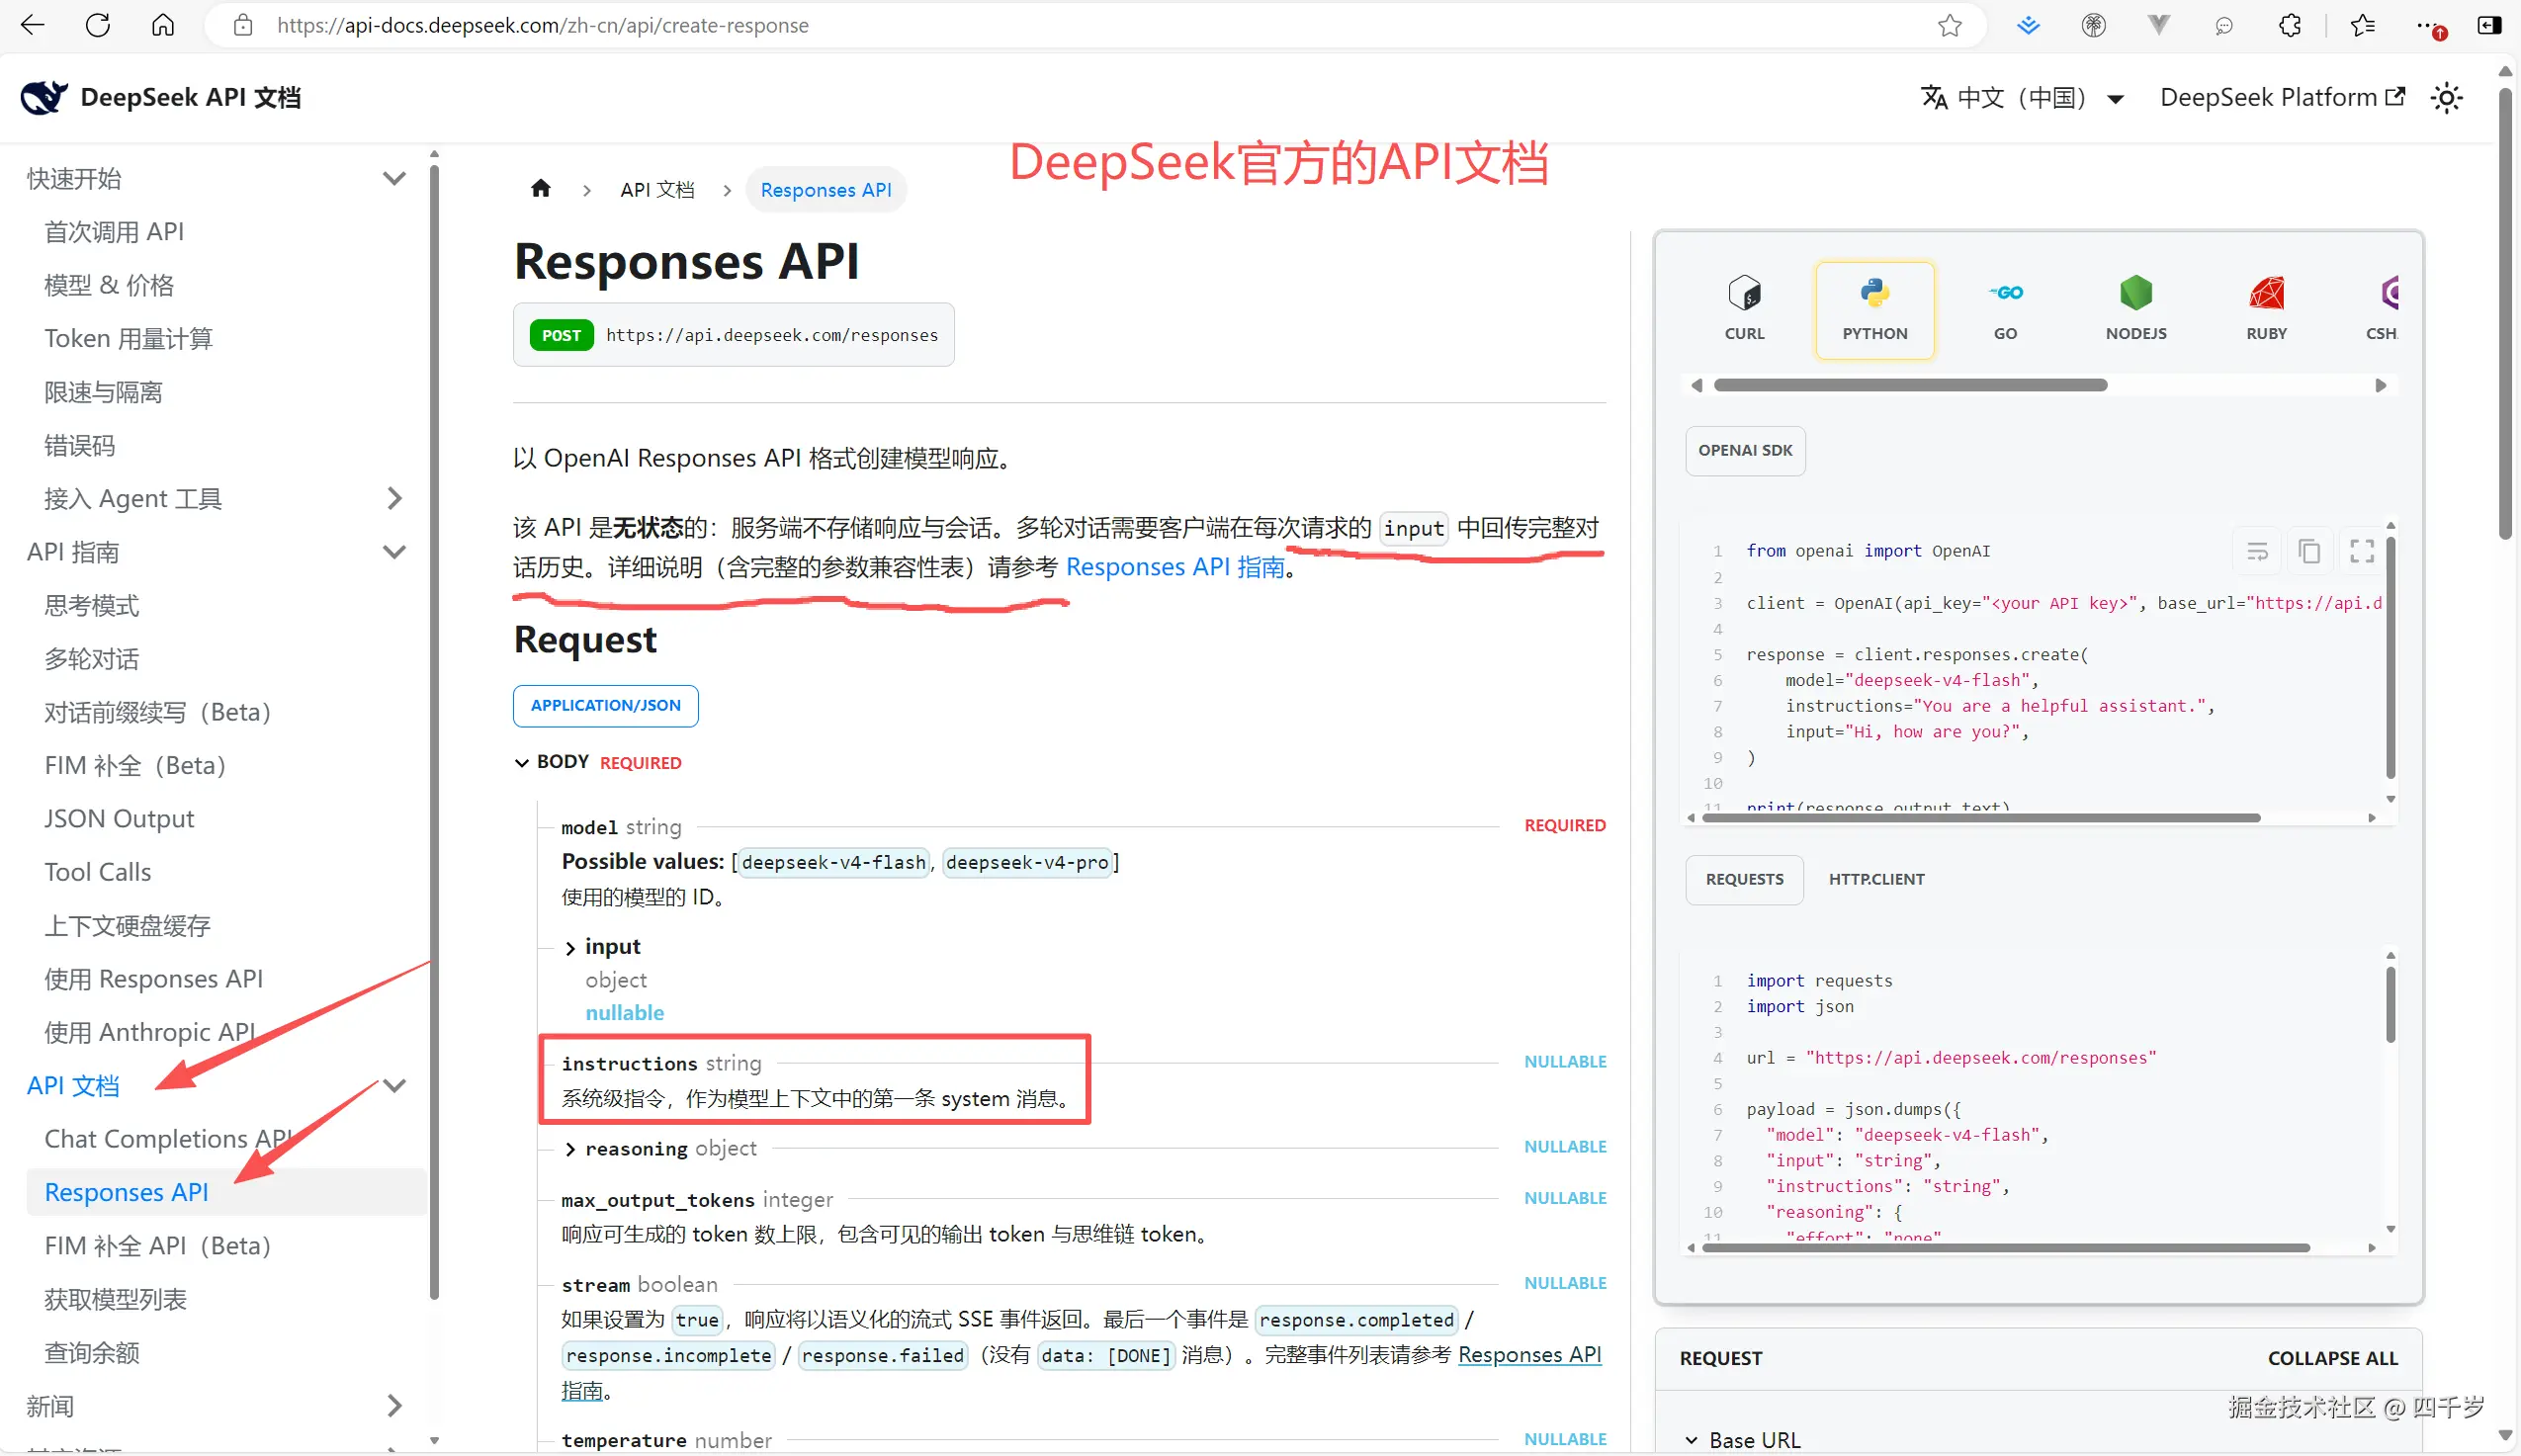
Task: Select the CURL language icon
Action: (1744, 309)
